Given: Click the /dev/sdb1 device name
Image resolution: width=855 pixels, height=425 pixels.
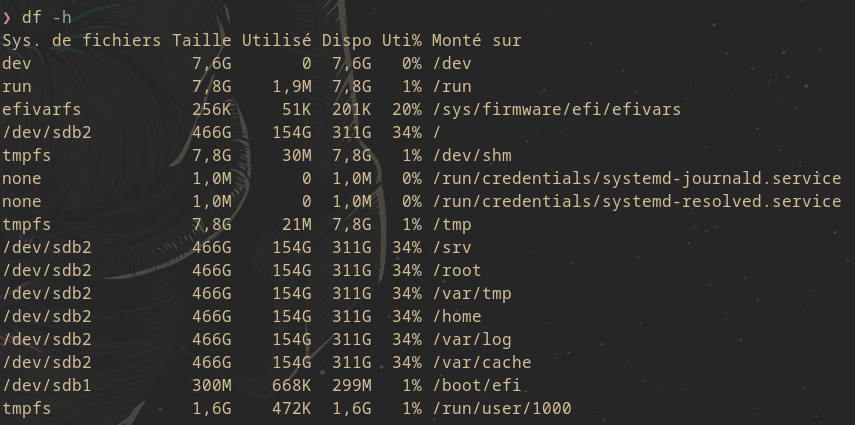Looking at the screenshot, I should (x=47, y=386).
